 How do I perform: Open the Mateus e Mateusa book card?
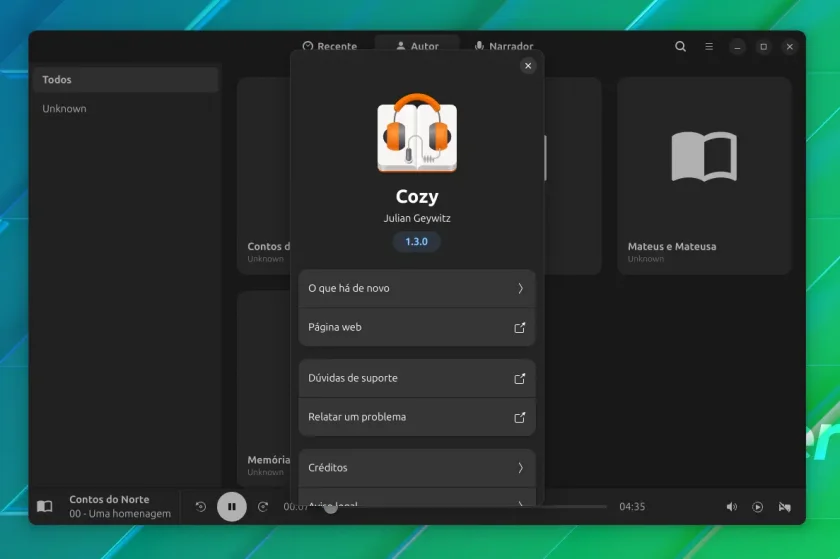coord(704,176)
